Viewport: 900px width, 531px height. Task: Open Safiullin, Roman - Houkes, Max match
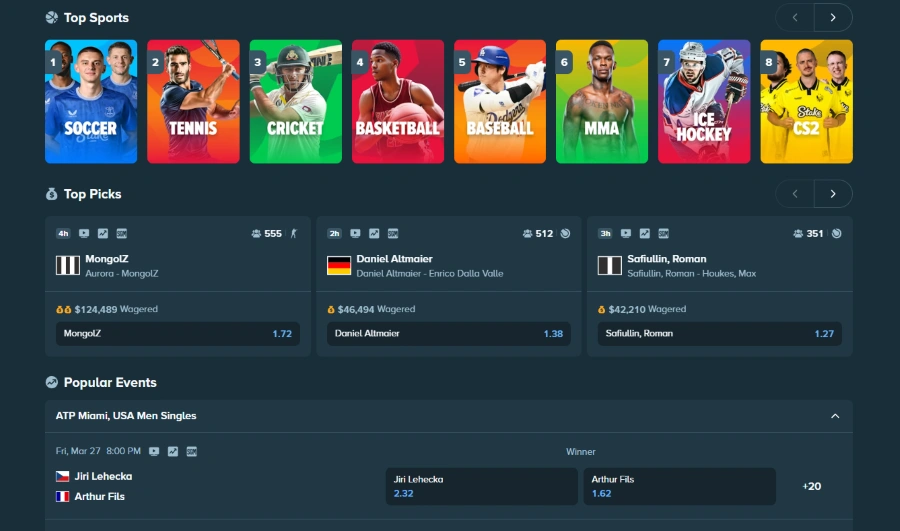[x=691, y=274]
